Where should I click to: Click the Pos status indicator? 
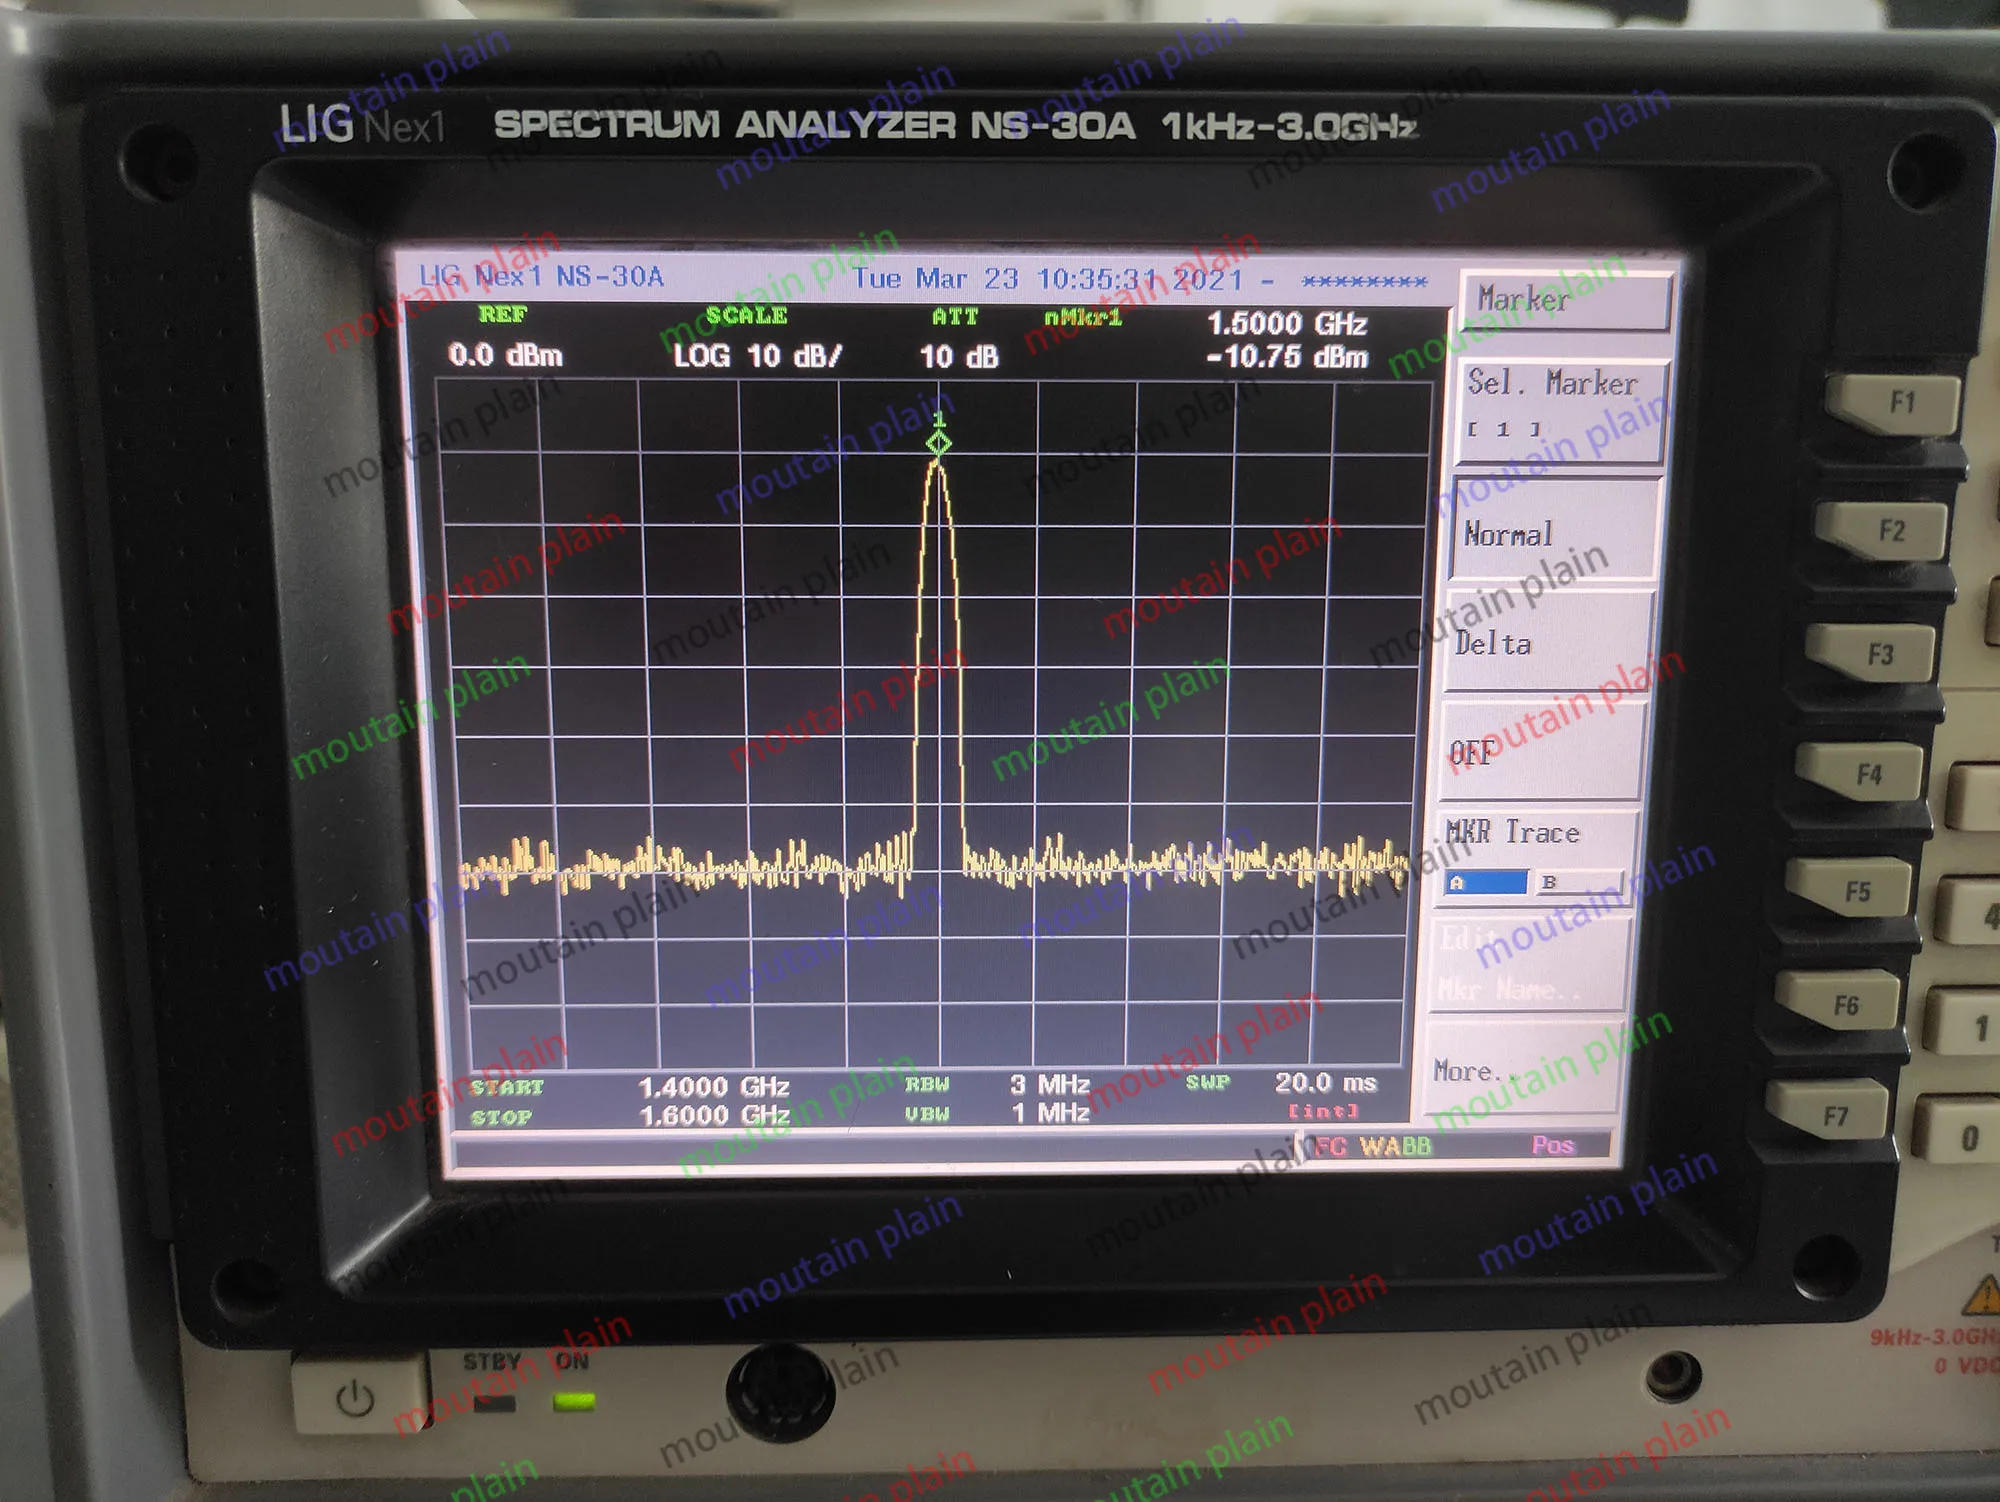[1553, 1145]
